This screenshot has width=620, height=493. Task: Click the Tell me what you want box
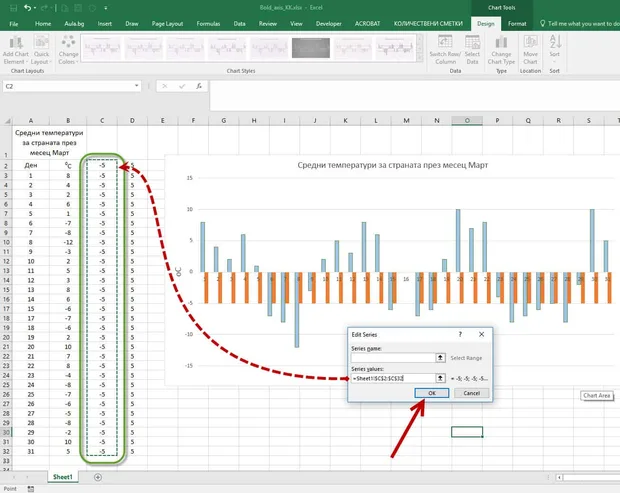pos(580,24)
